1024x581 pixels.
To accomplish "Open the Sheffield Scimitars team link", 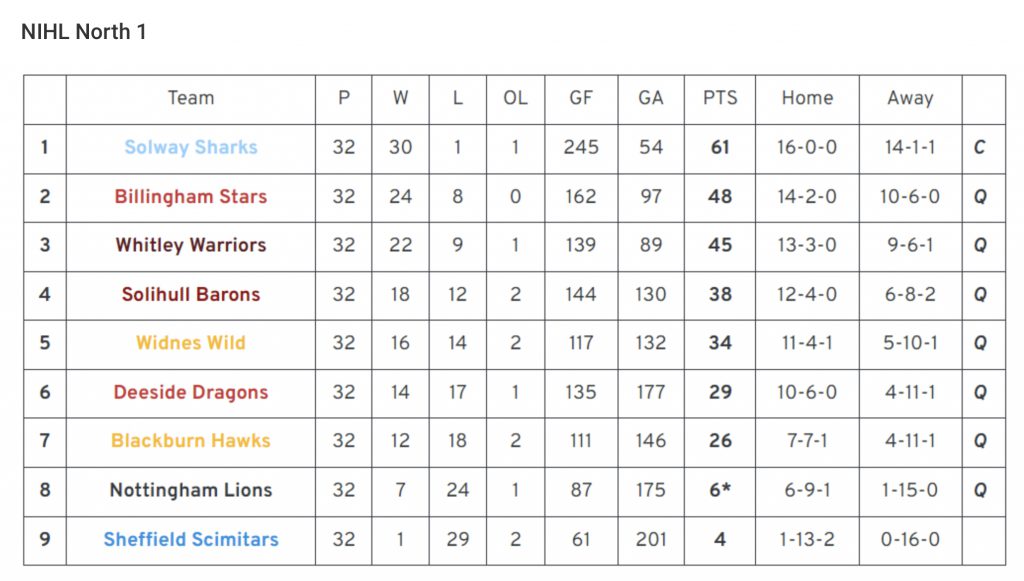I will point(191,539).
